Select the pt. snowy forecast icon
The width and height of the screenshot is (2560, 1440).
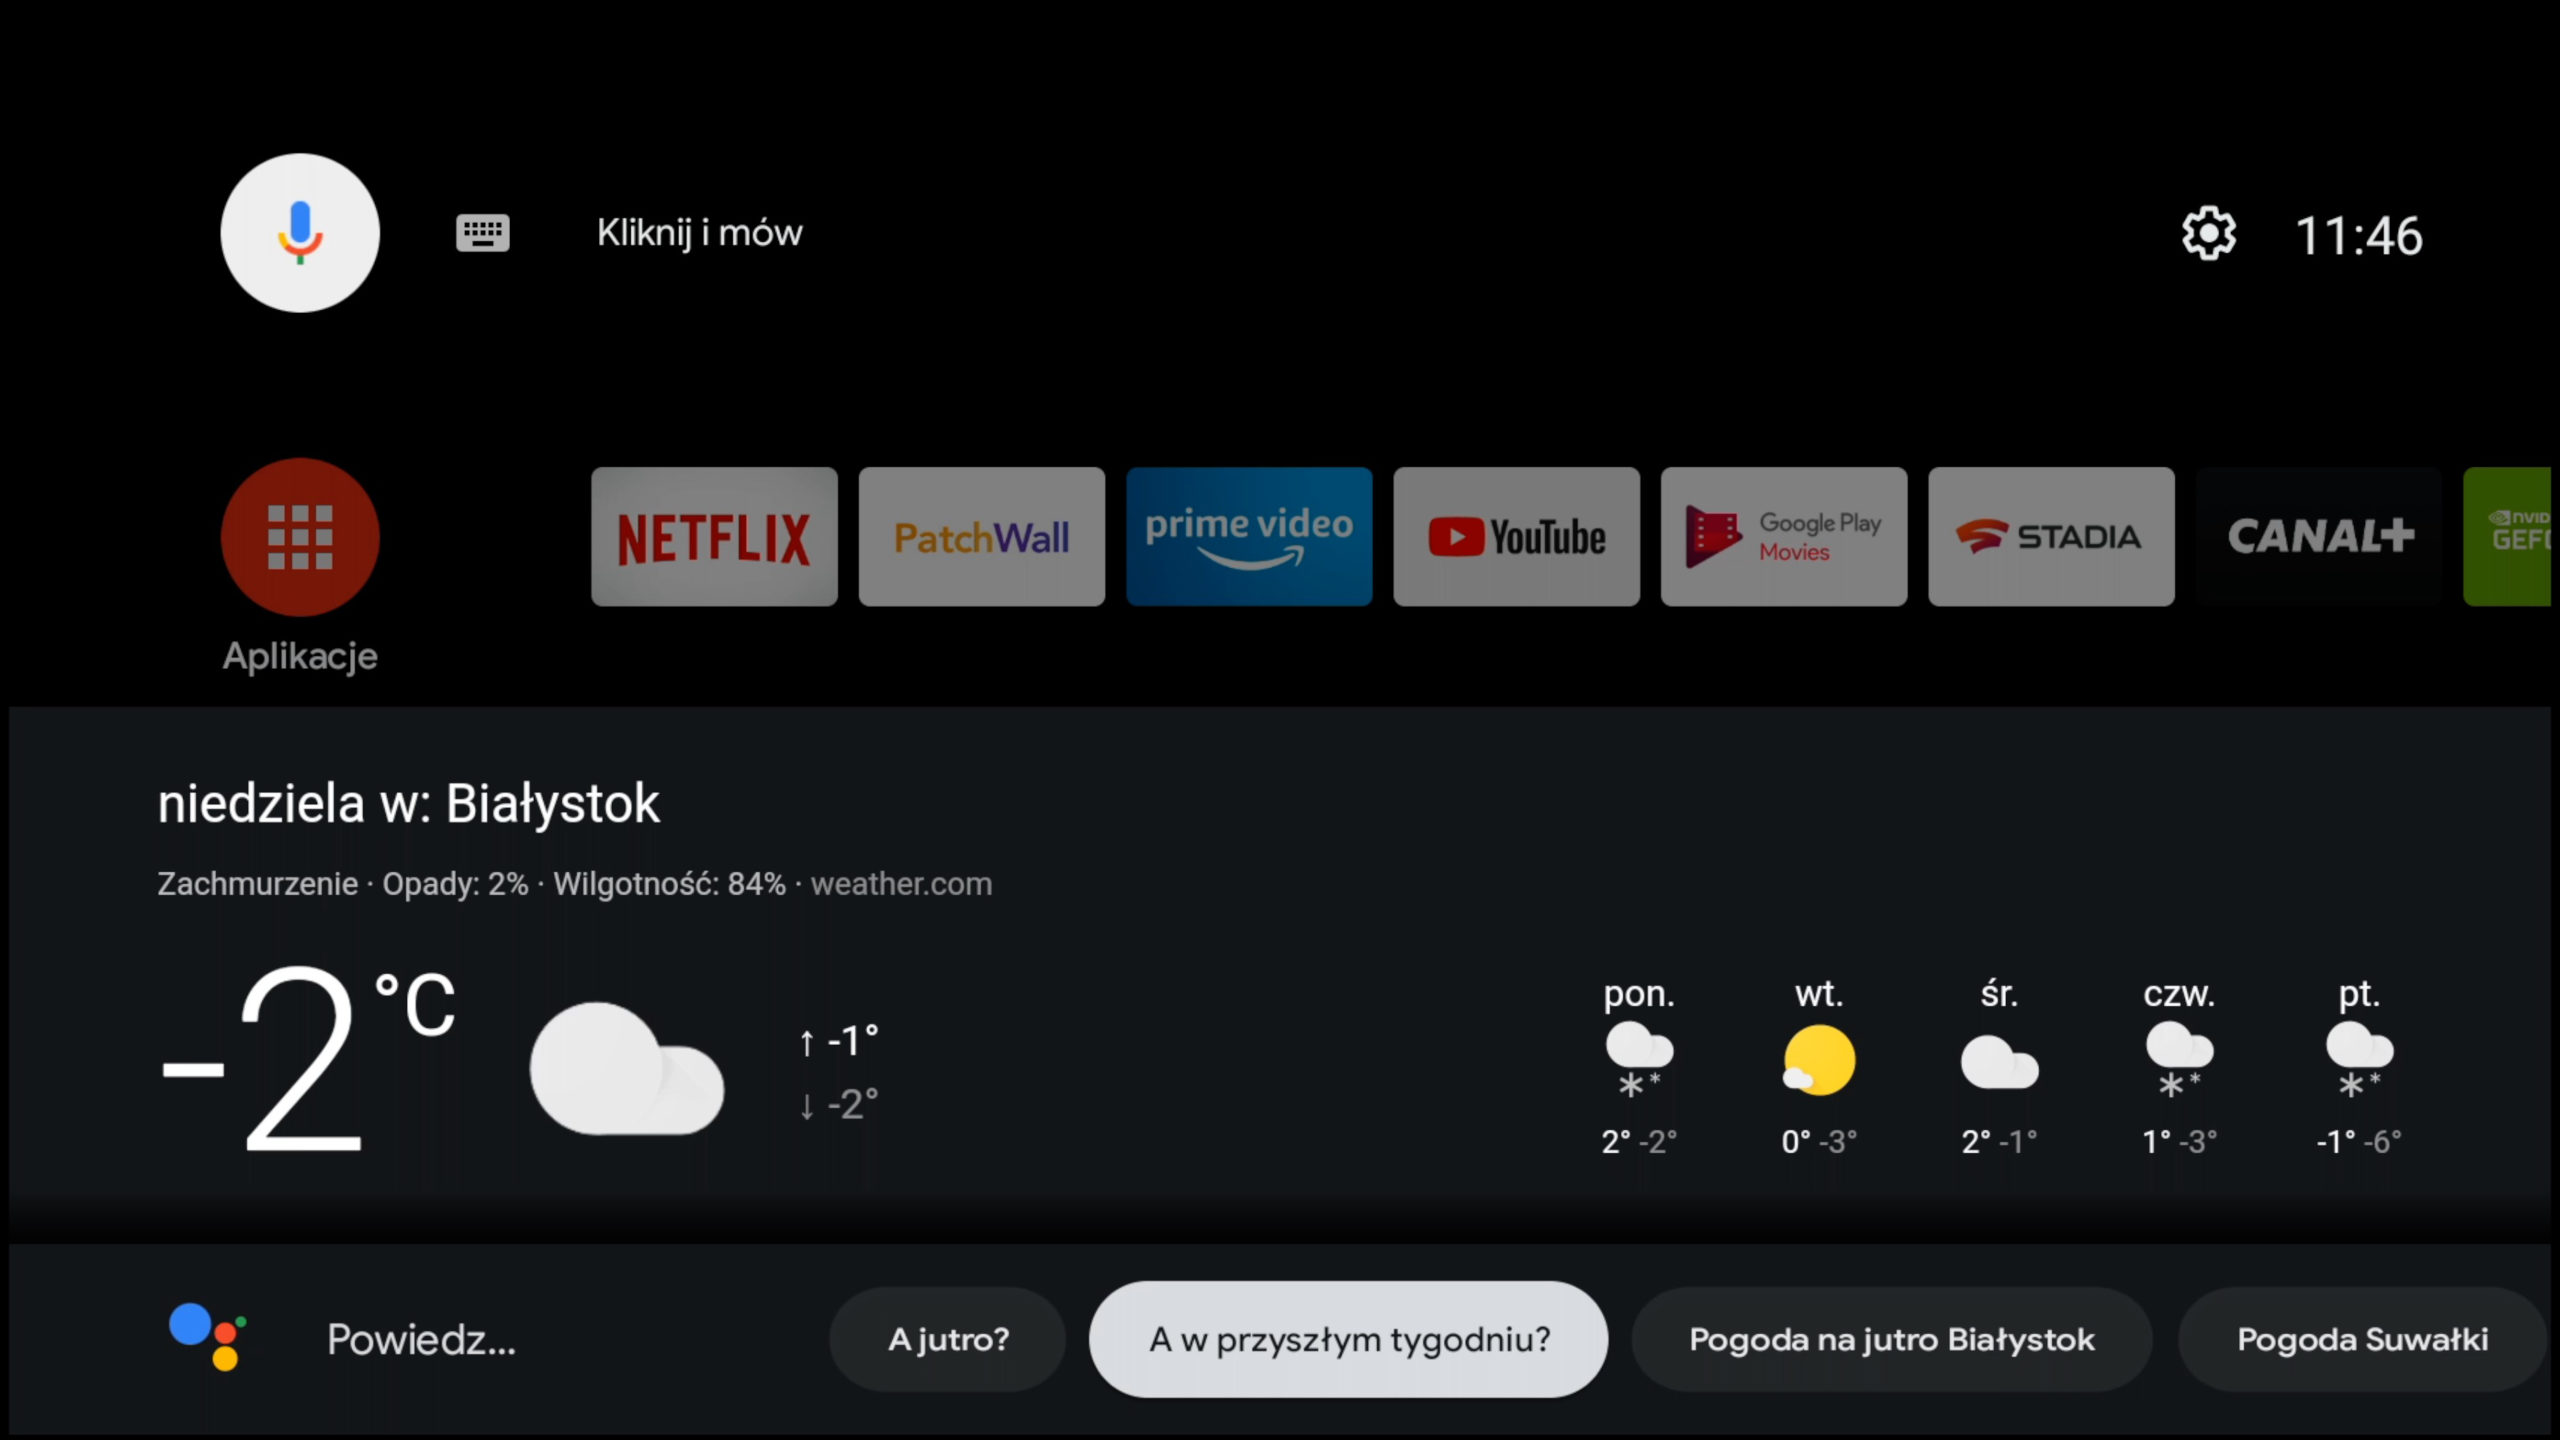2359,1060
